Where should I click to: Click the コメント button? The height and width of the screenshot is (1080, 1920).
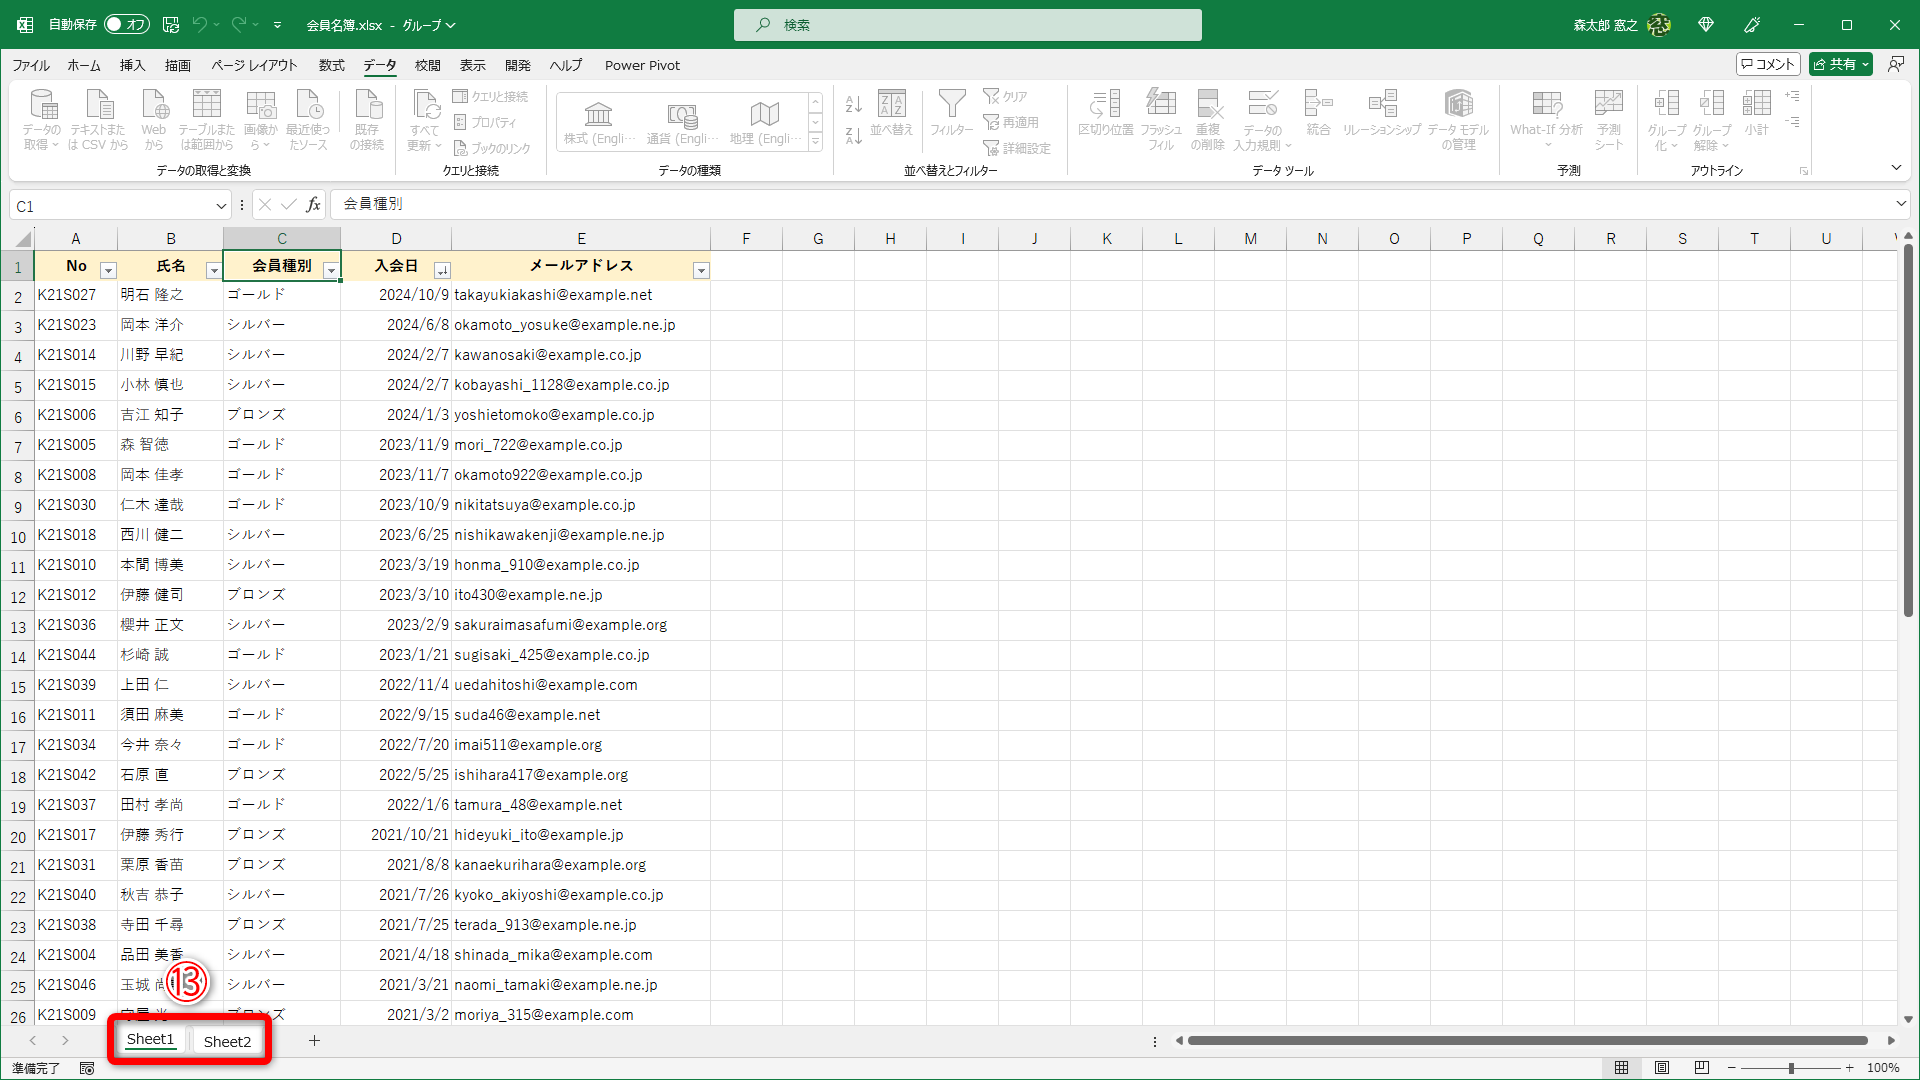click(x=1768, y=64)
